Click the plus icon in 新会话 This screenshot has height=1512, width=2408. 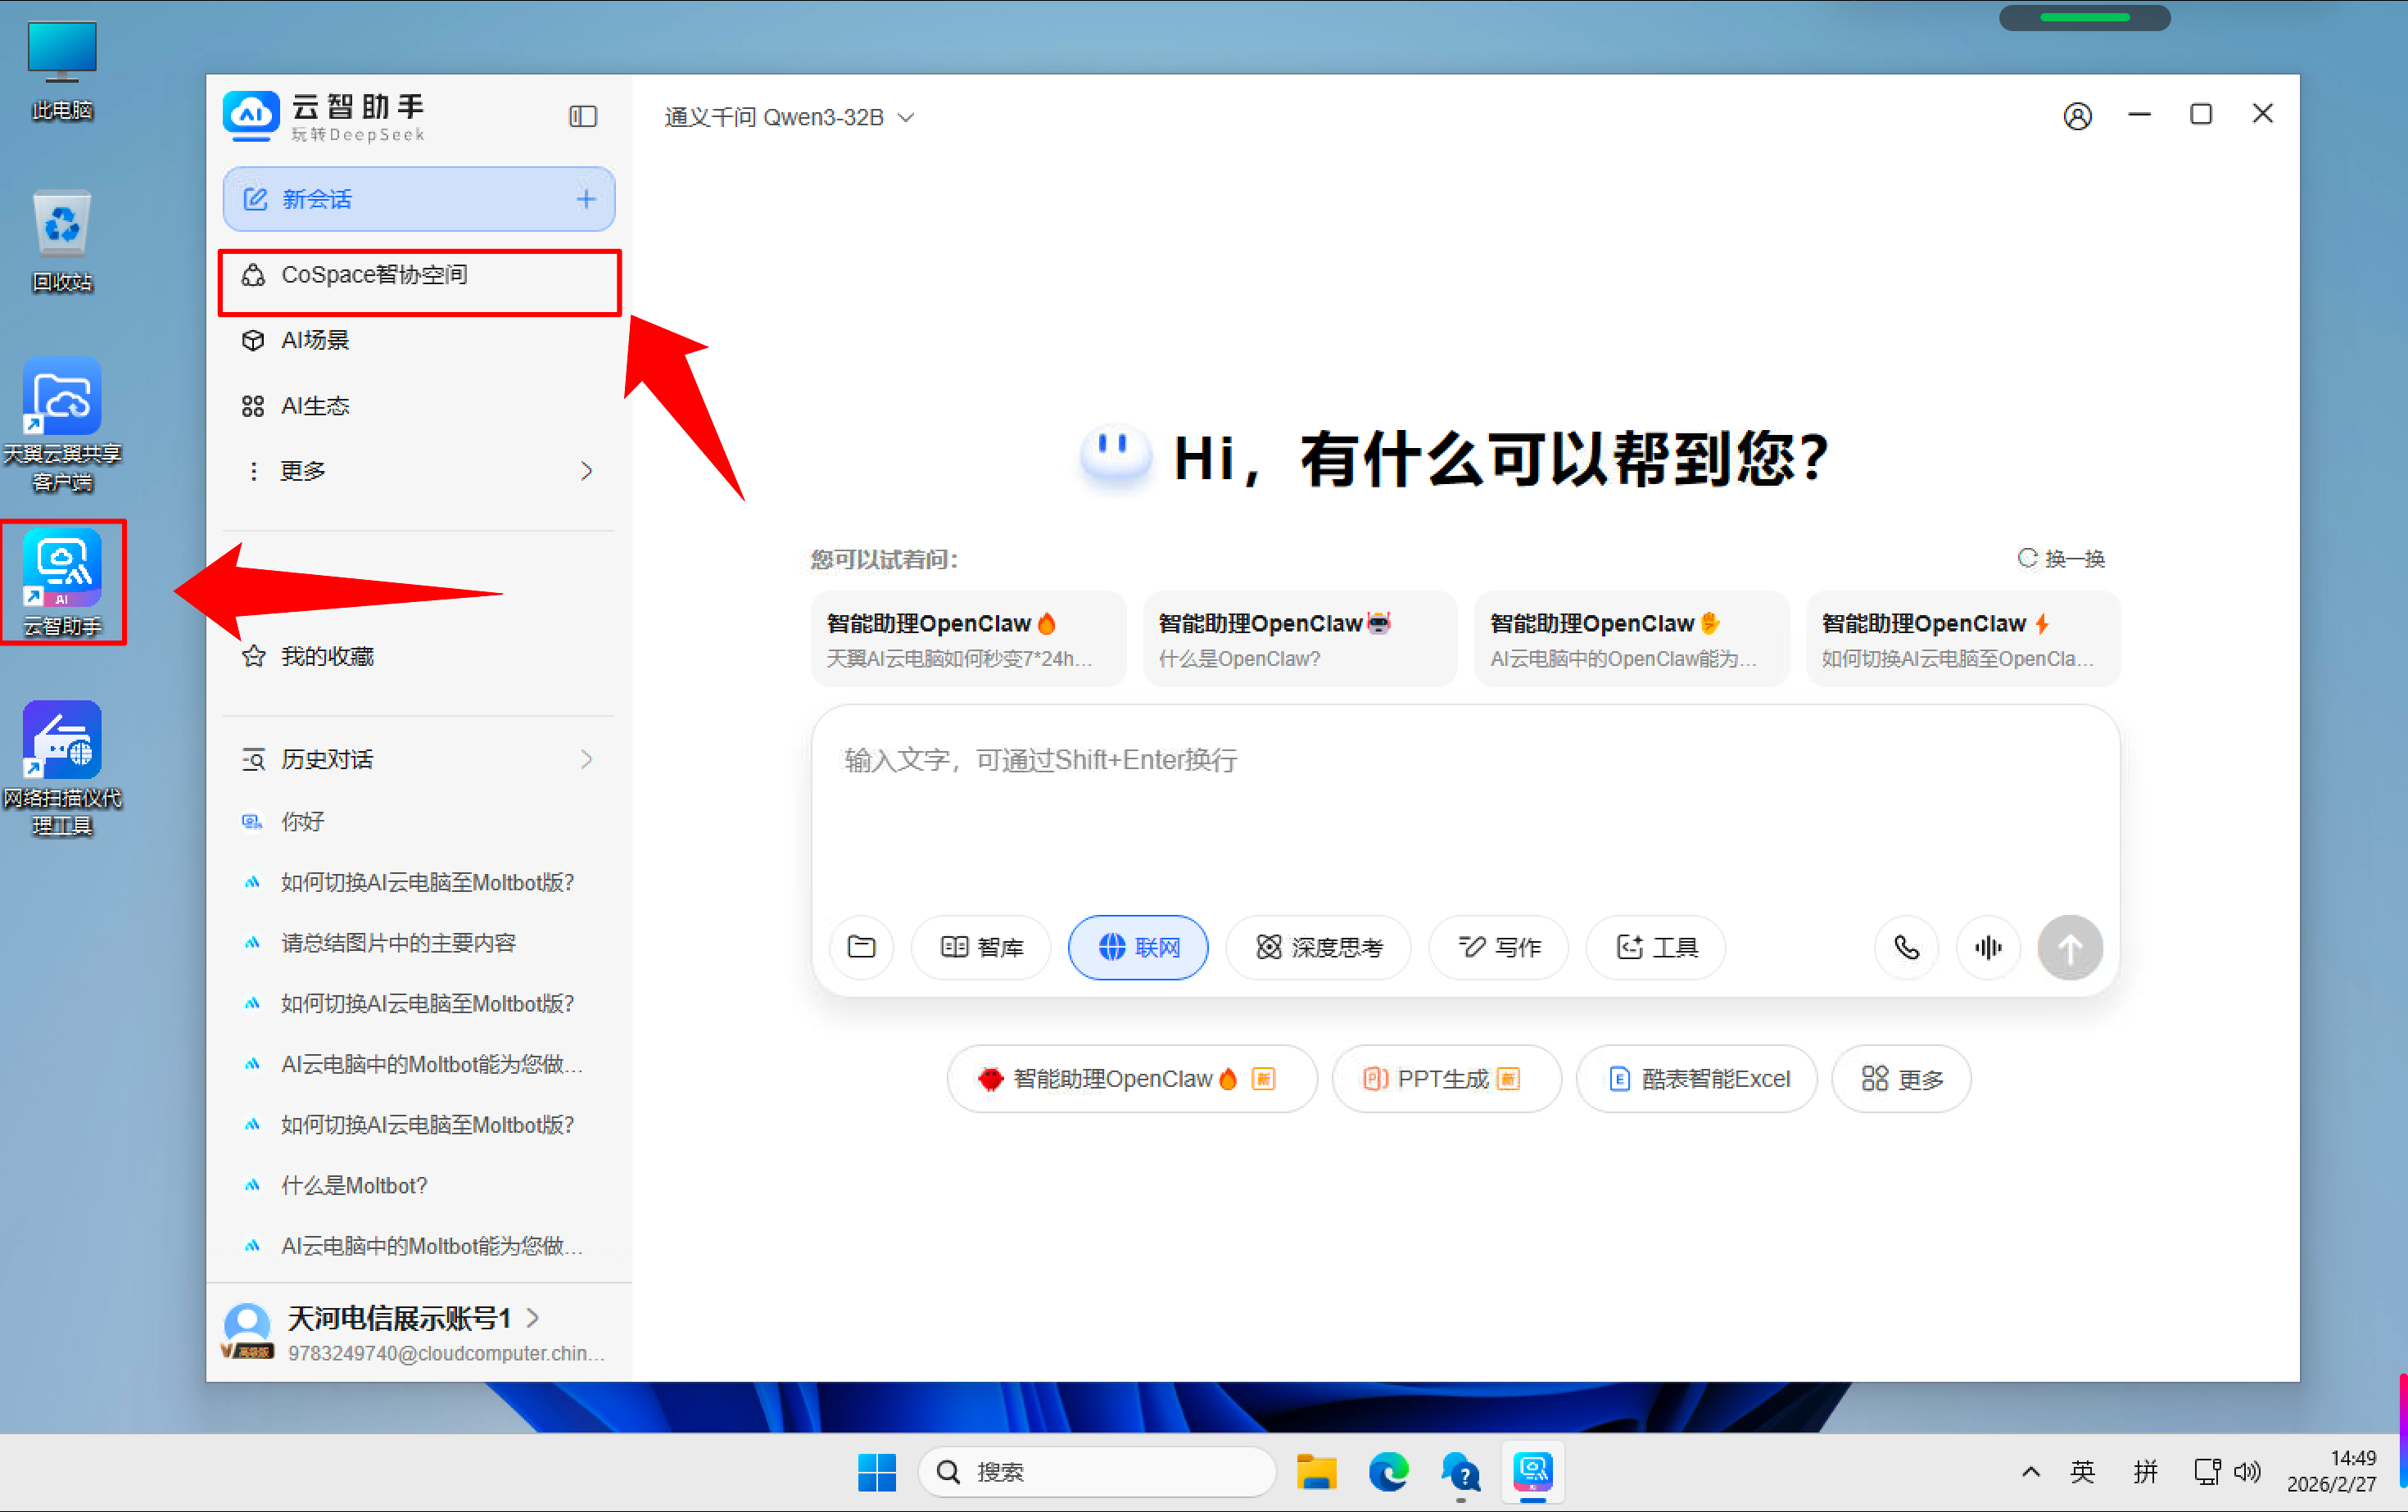point(586,199)
